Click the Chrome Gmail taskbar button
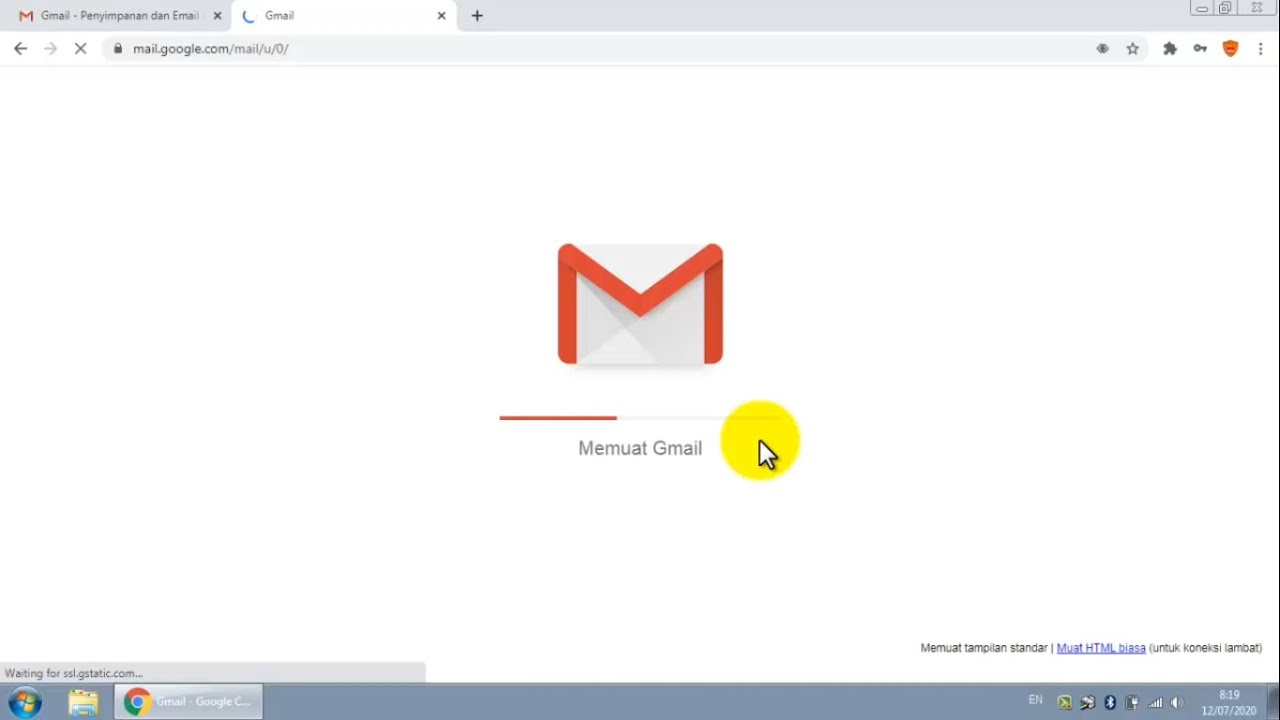This screenshot has height=720, width=1280. coord(188,702)
